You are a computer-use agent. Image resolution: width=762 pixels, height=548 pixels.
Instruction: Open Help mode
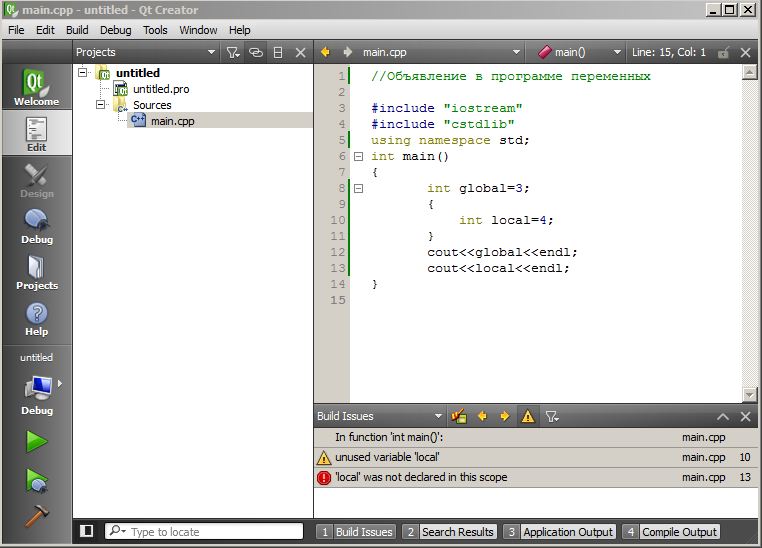pyautogui.click(x=36, y=318)
